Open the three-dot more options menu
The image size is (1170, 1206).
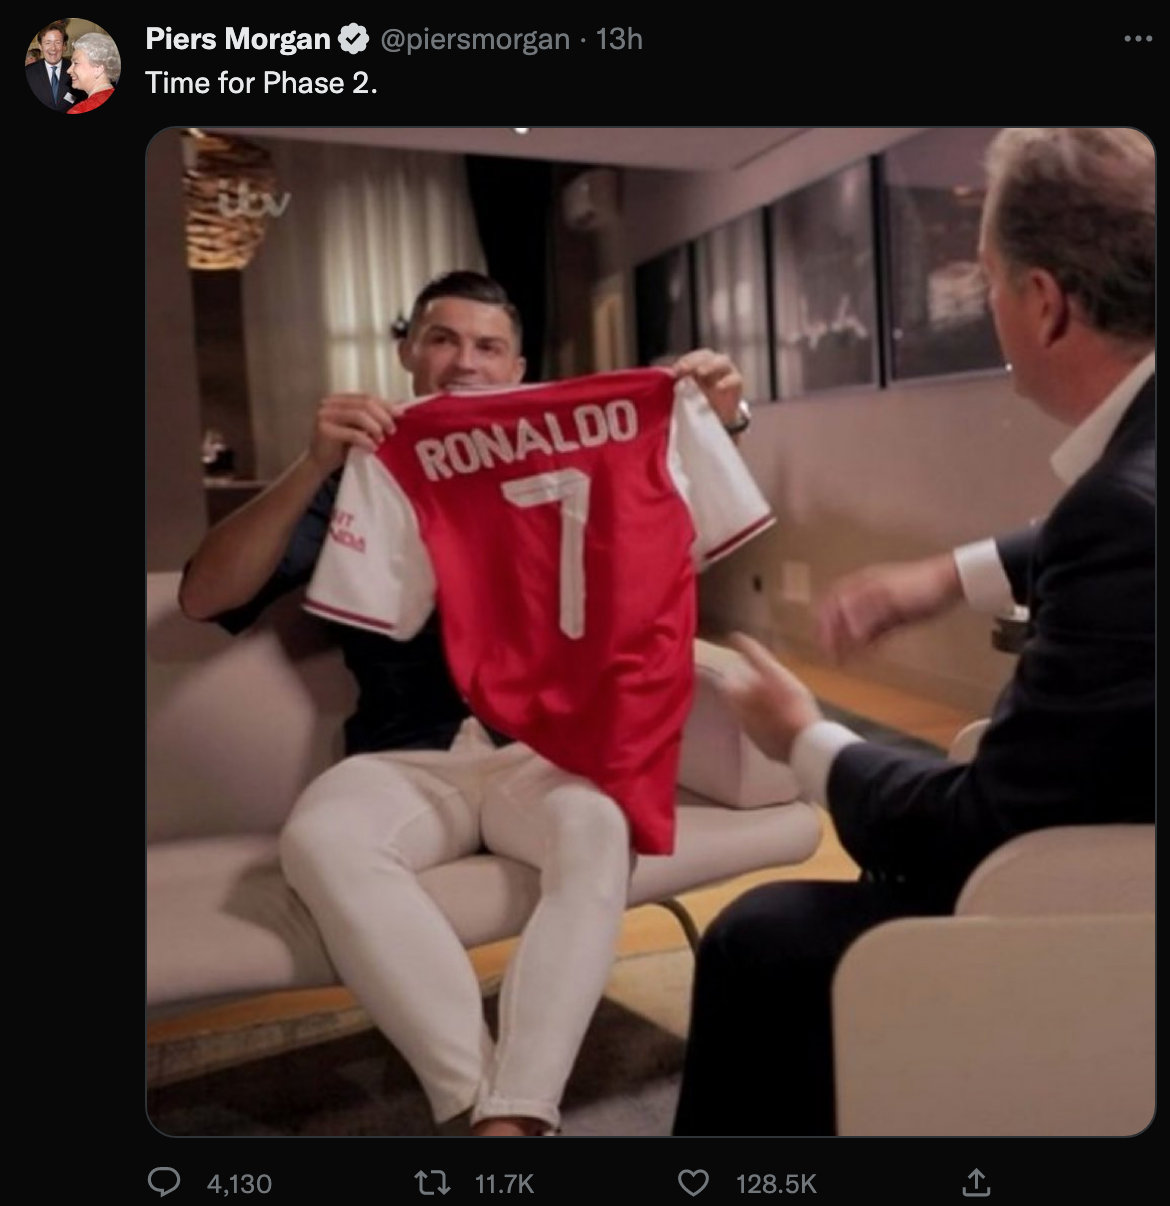pyautogui.click(x=1138, y=39)
